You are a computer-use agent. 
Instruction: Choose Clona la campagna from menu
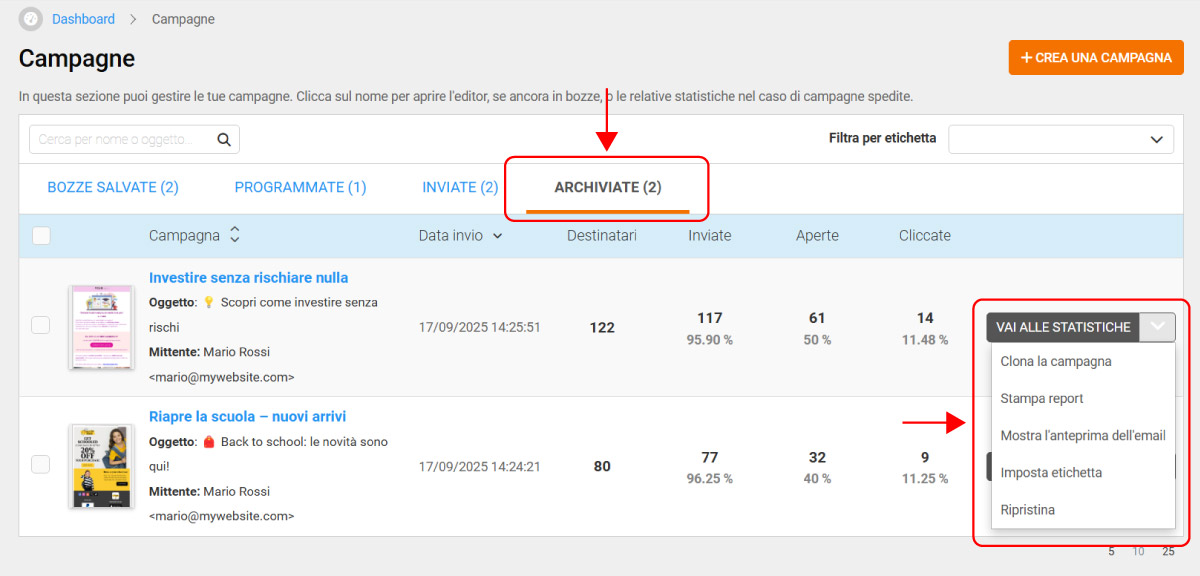click(1056, 362)
